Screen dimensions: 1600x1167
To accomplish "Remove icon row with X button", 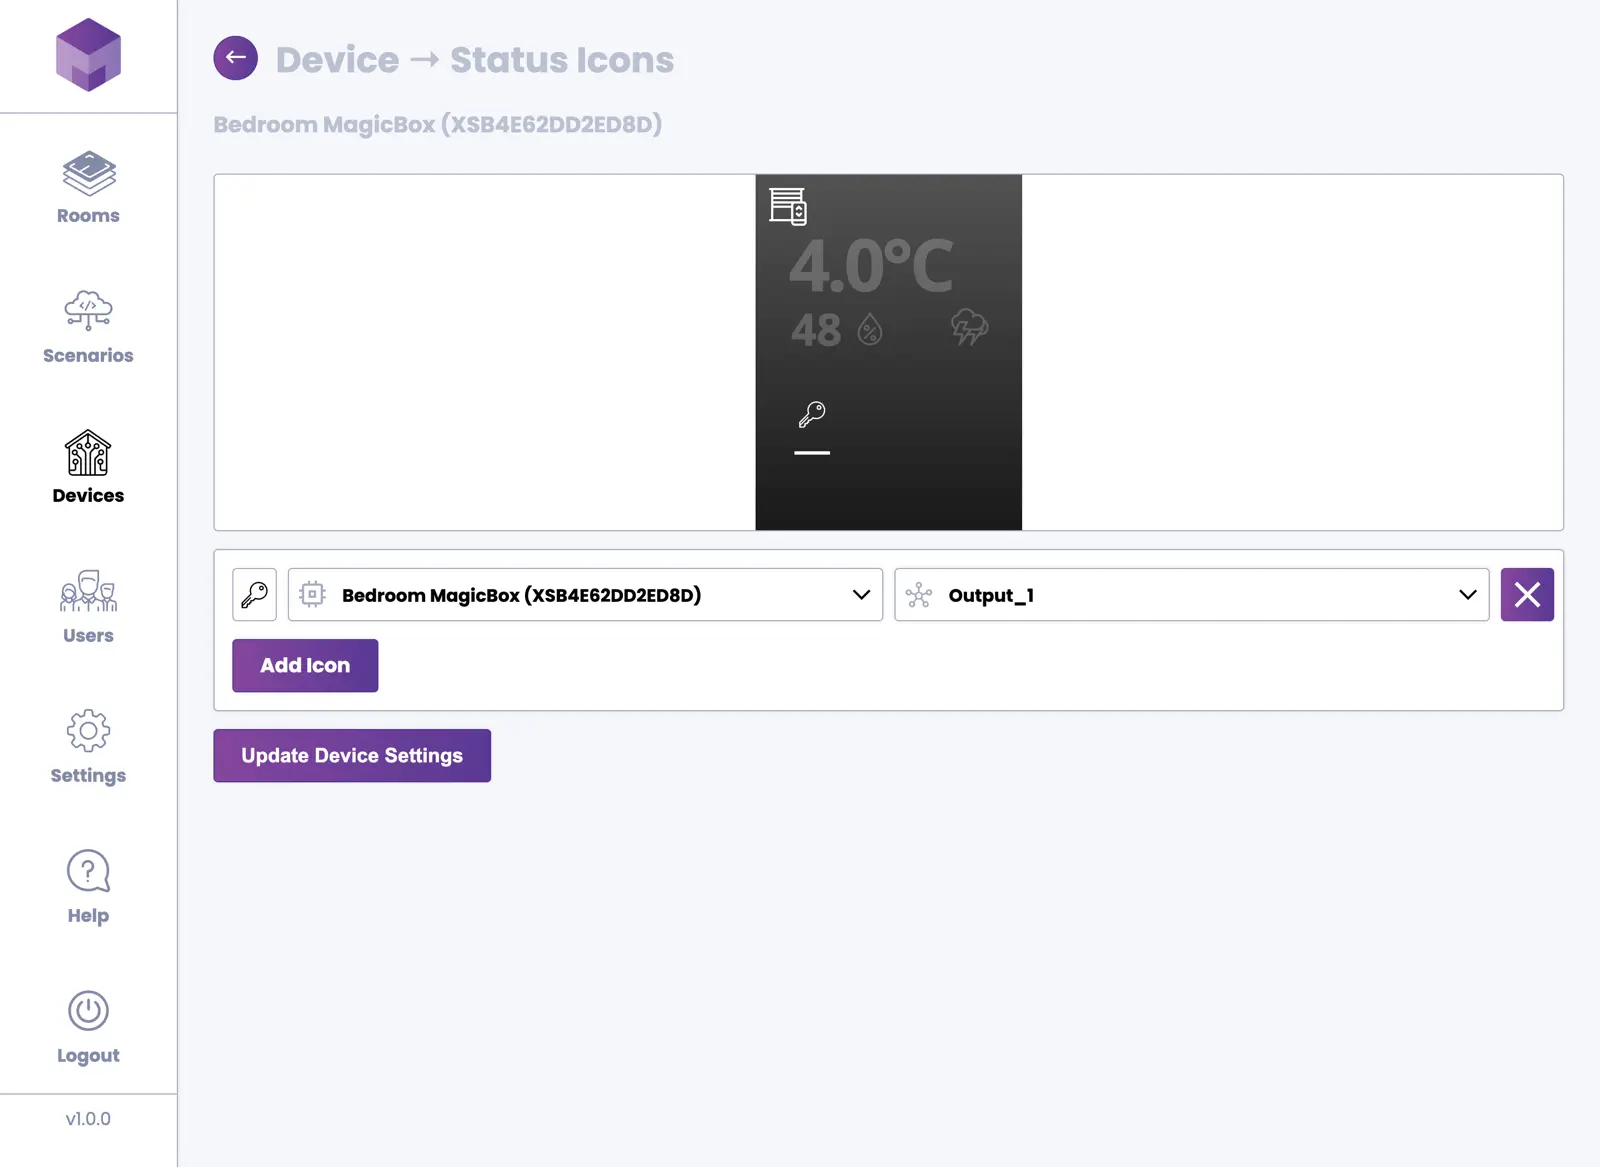I will click(1526, 595).
